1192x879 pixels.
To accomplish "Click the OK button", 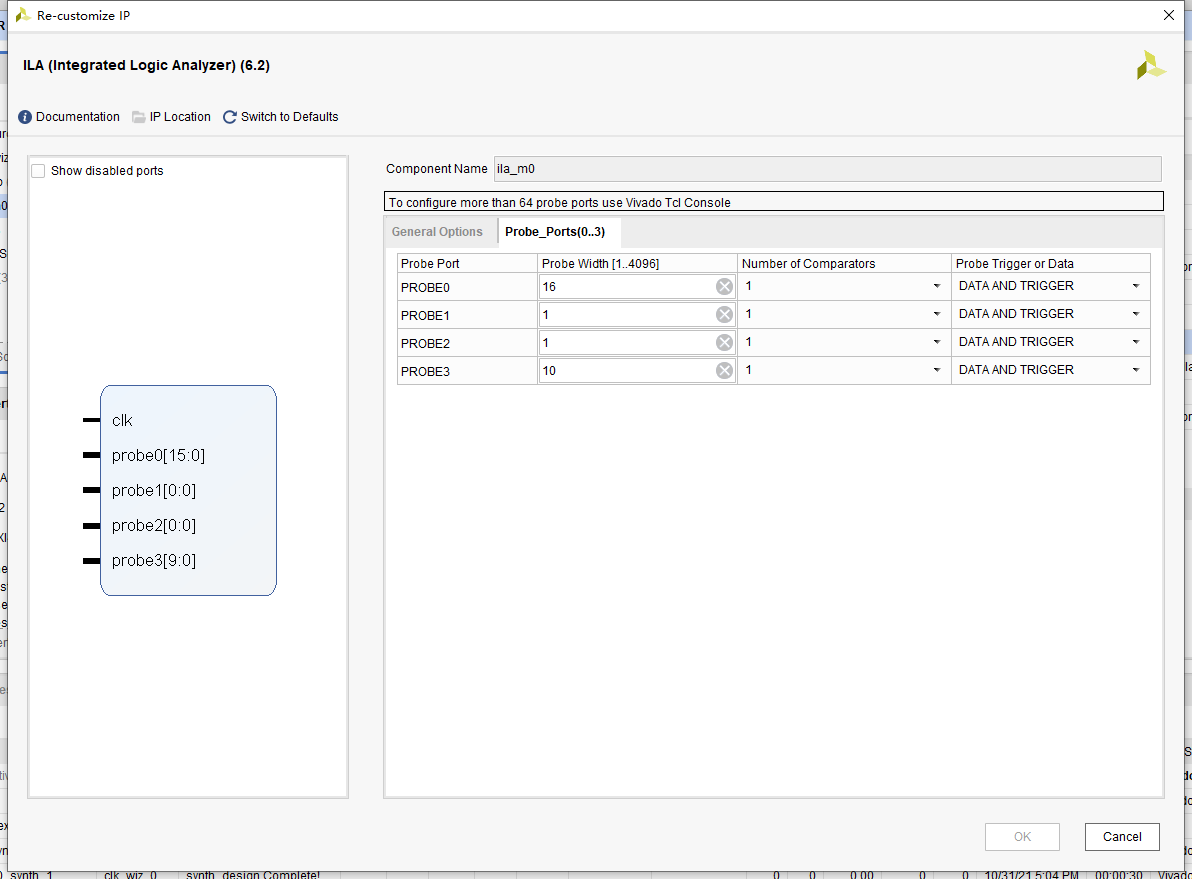I will [1022, 836].
